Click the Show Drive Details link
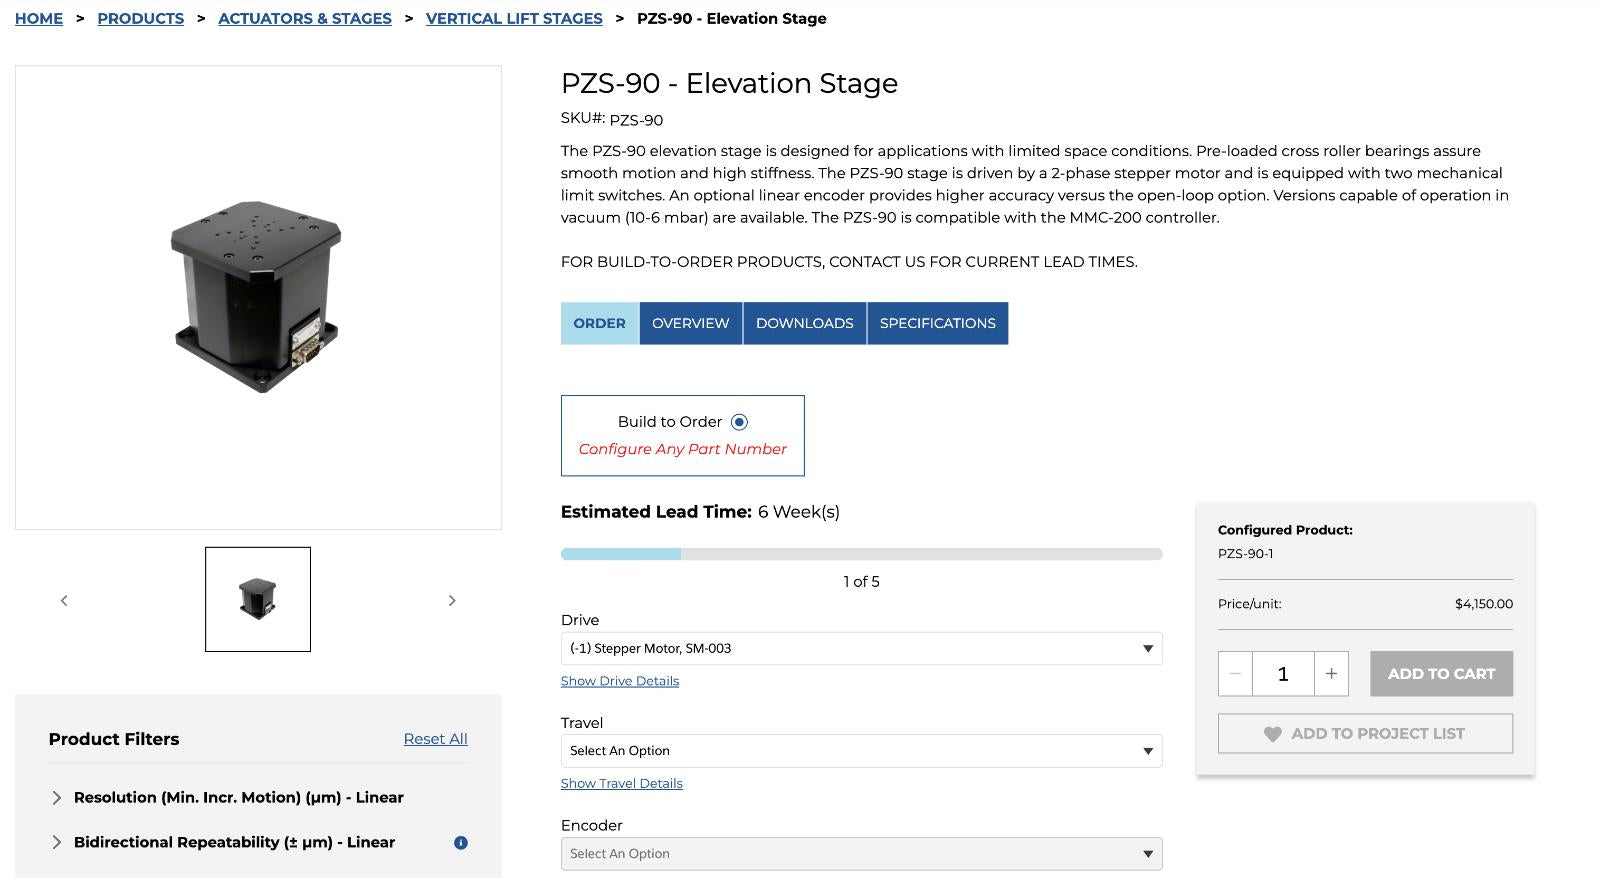Screen dimensions: 1600x878 (620, 681)
